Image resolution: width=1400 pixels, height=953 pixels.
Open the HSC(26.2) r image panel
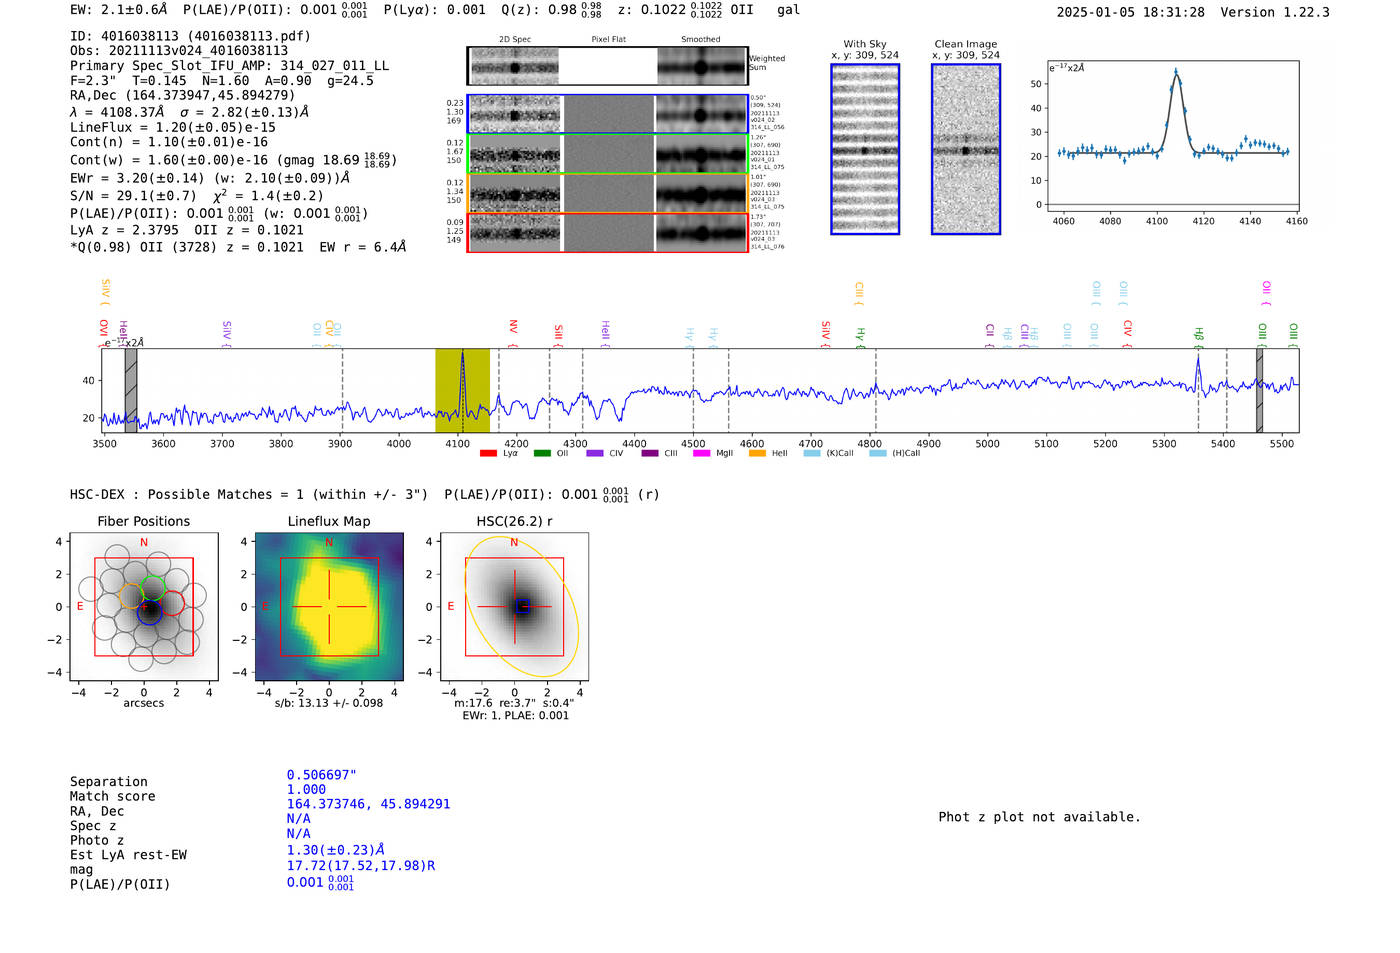[514, 607]
